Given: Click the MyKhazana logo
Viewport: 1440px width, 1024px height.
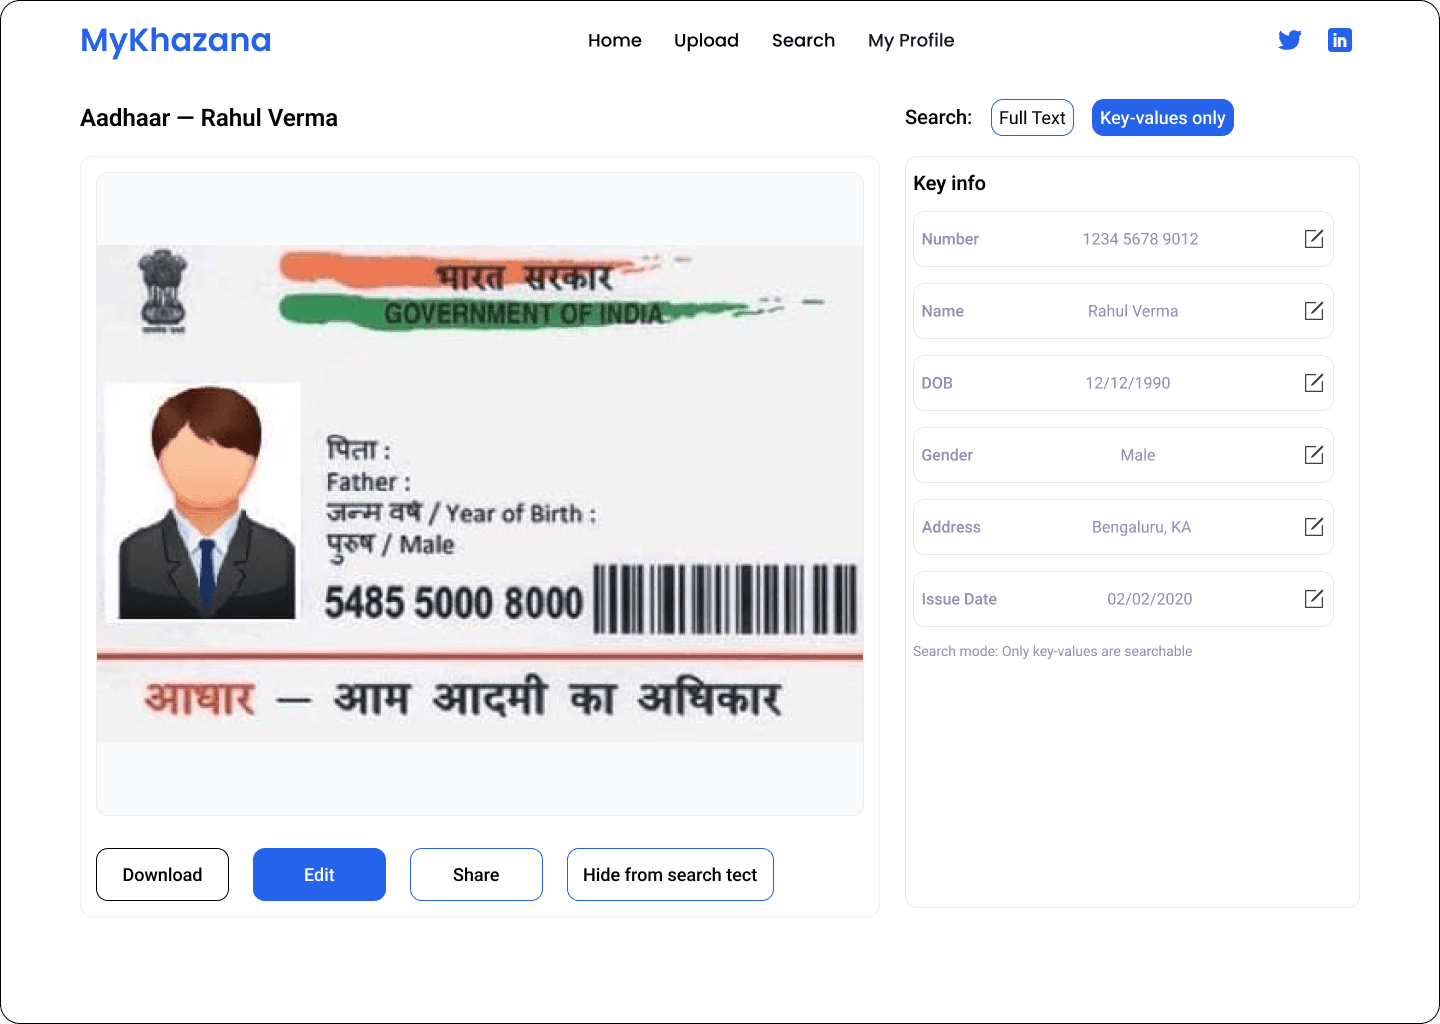Looking at the screenshot, I should click(176, 40).
